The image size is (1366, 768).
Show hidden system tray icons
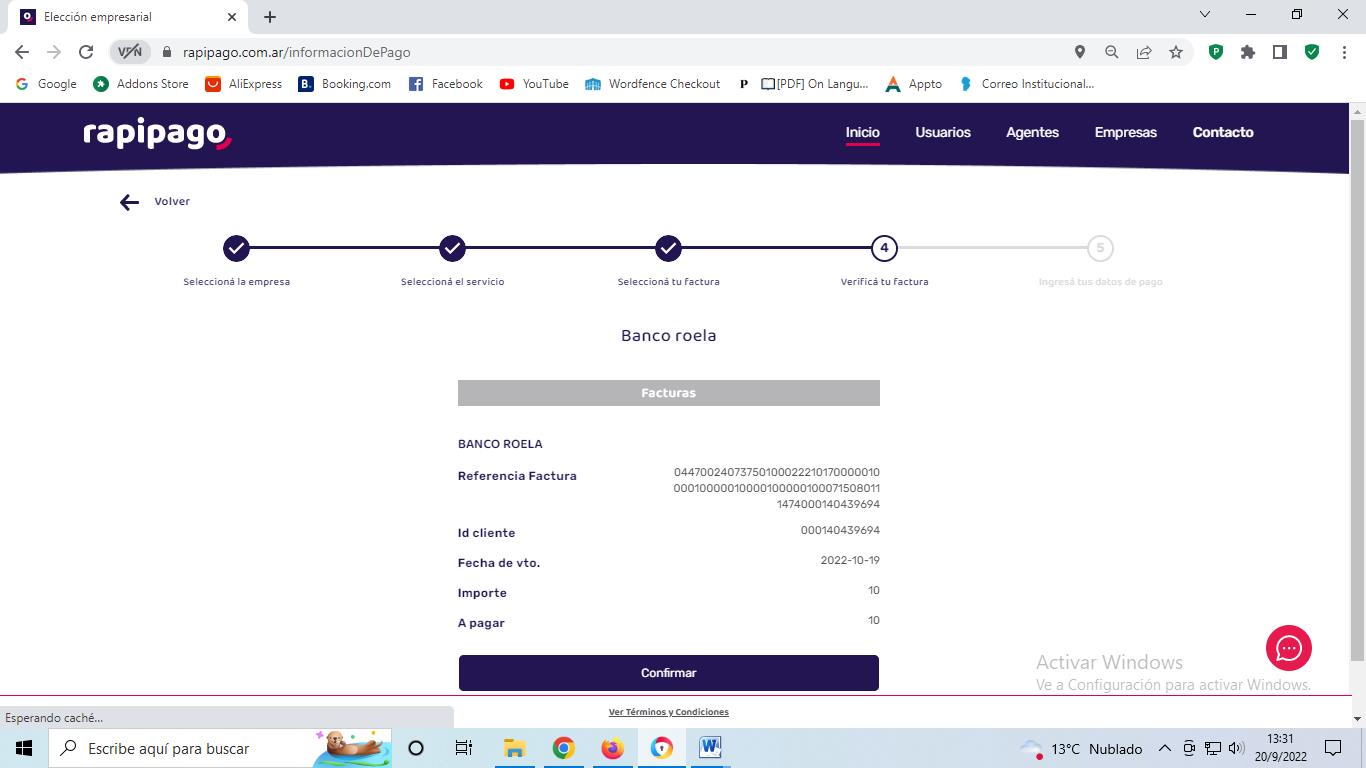pyautogui.click(x=1164, y=748)
